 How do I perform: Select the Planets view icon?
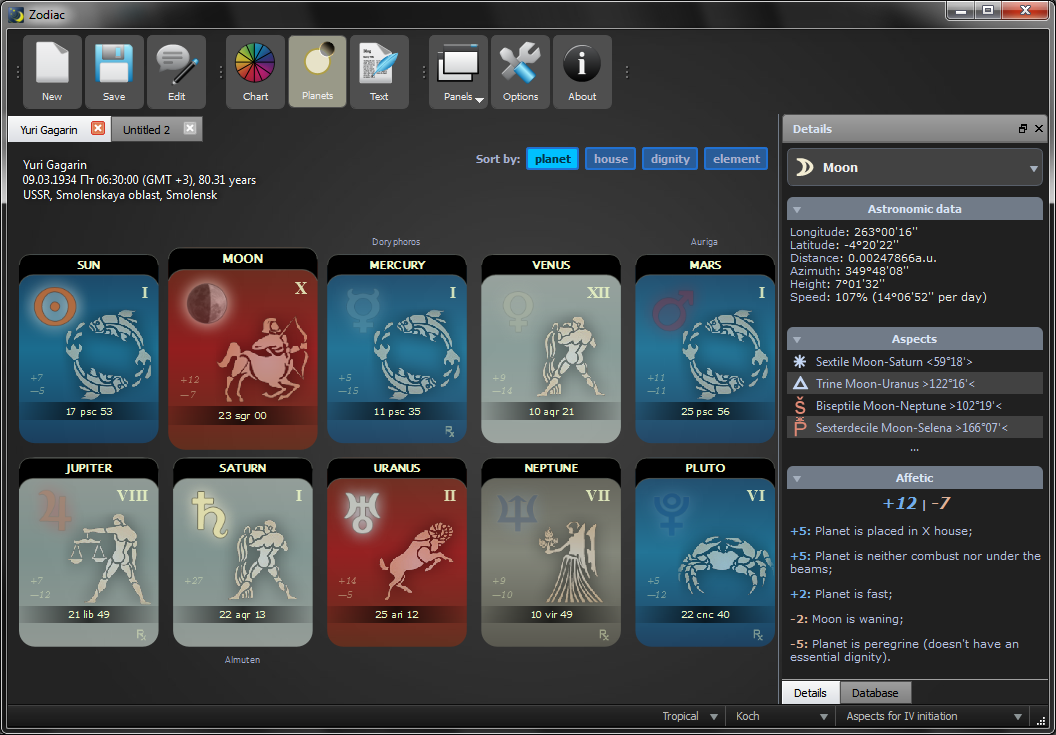(317, 71)
